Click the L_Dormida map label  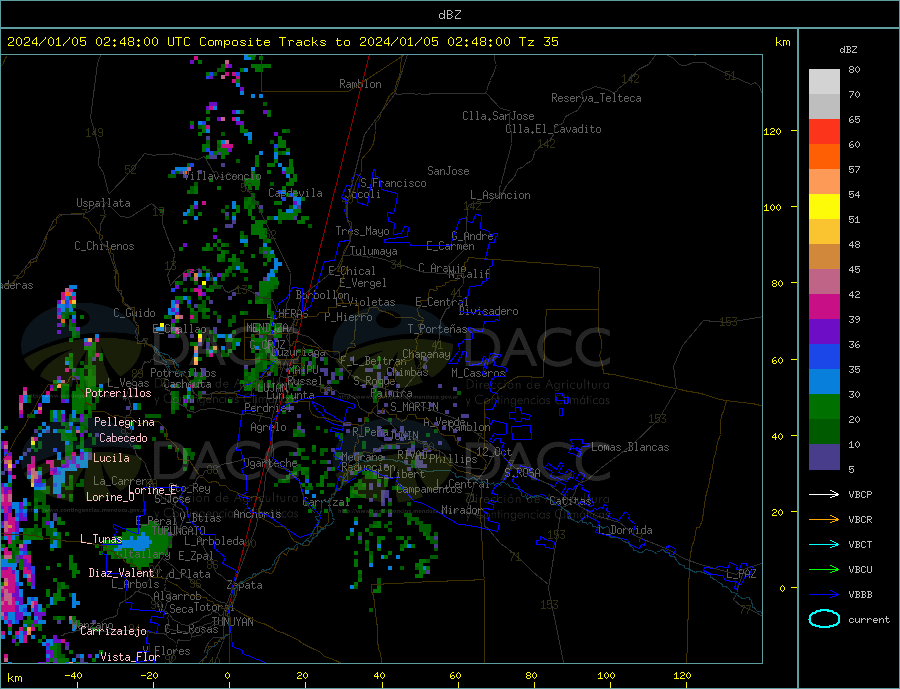[626, 530]
